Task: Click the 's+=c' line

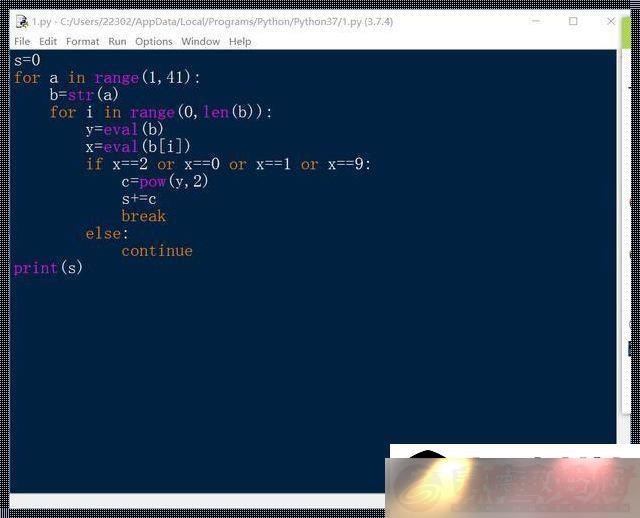Action: click(x=139, y=199)
